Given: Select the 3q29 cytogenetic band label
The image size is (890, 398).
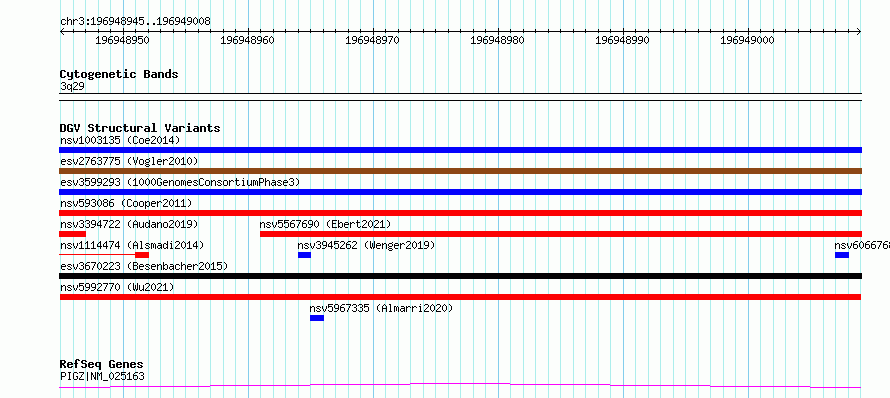Looking at the screenshot, I should coord(72,86).
